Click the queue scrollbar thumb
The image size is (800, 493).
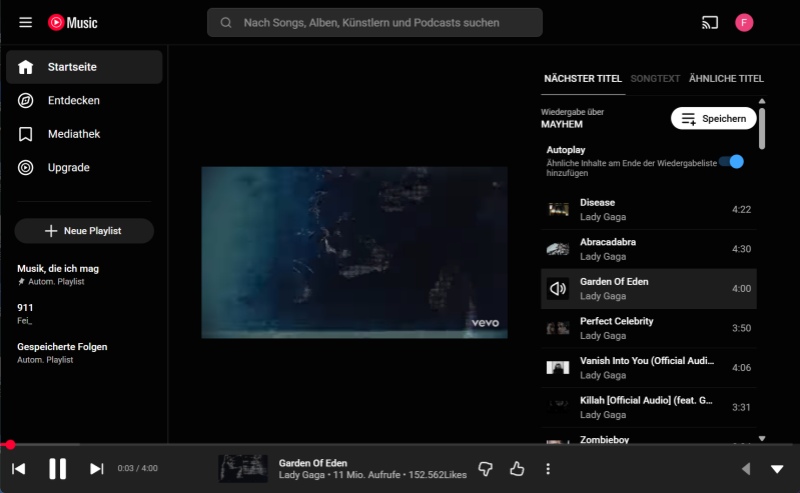coord(762,128)
